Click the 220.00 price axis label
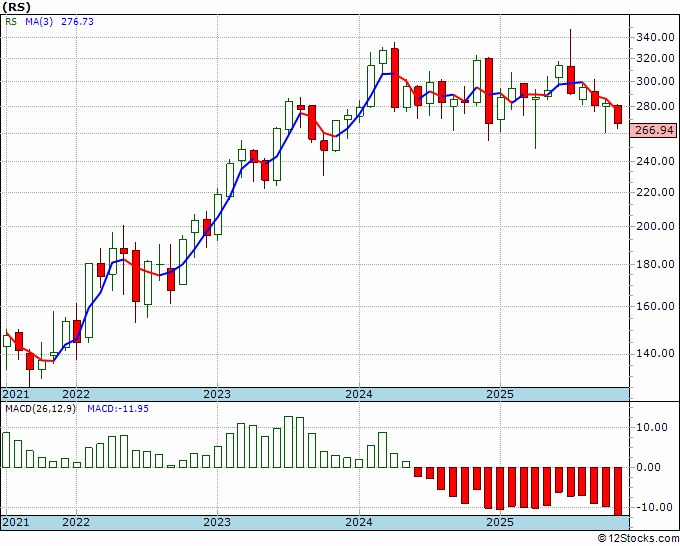This screenshot has width=680, height=546. coord(655,192)
